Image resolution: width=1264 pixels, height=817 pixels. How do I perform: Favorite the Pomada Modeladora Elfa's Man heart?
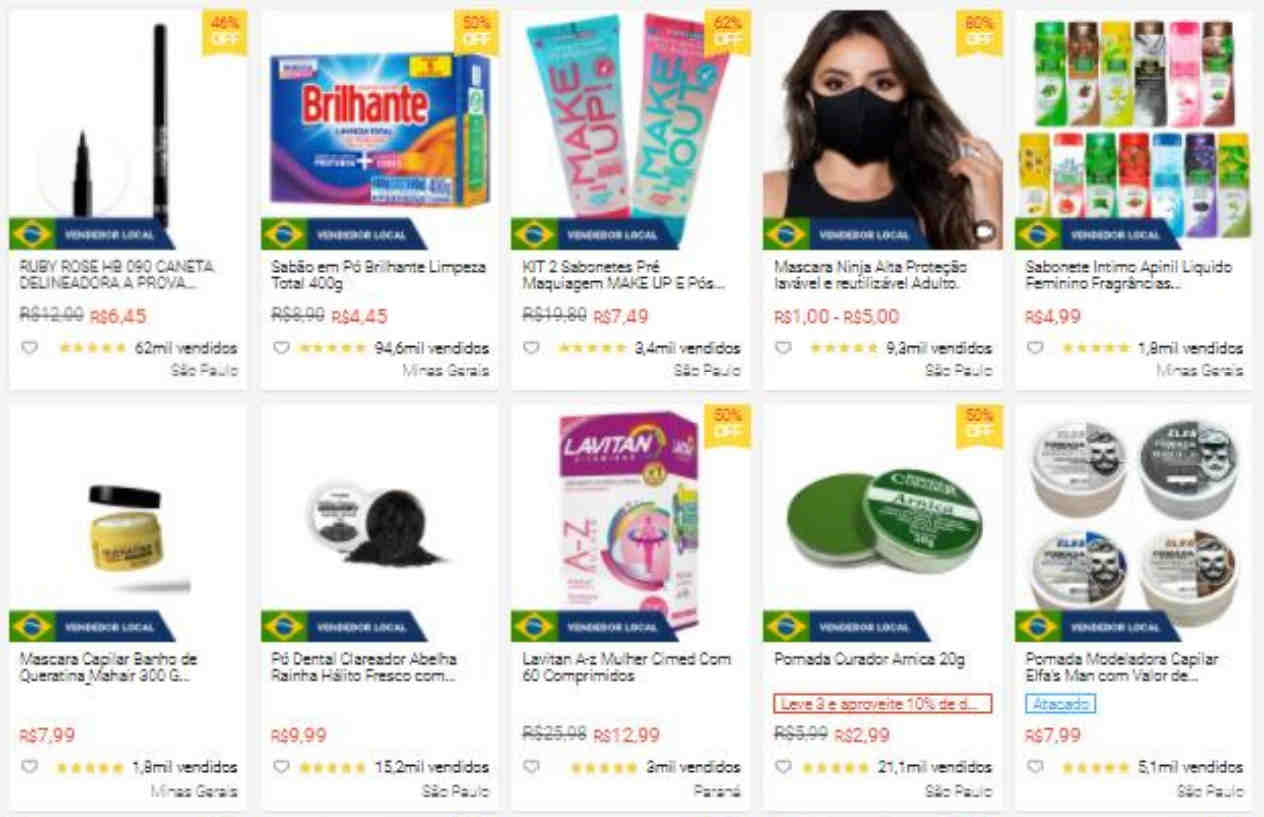1035,767
